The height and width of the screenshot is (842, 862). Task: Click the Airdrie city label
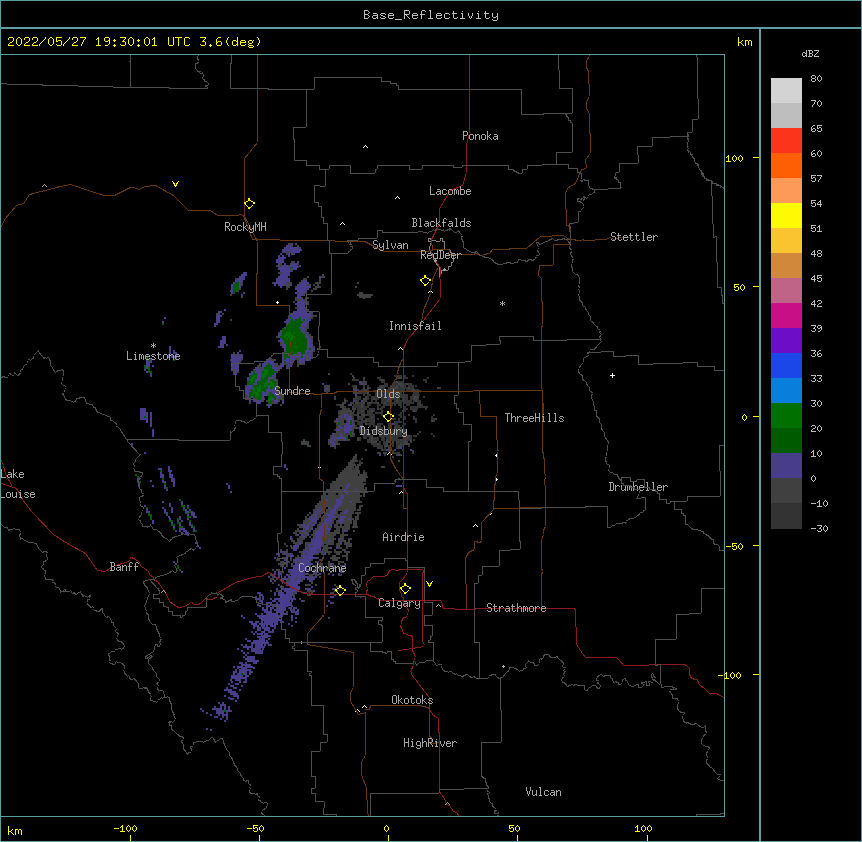coord(403,537)
